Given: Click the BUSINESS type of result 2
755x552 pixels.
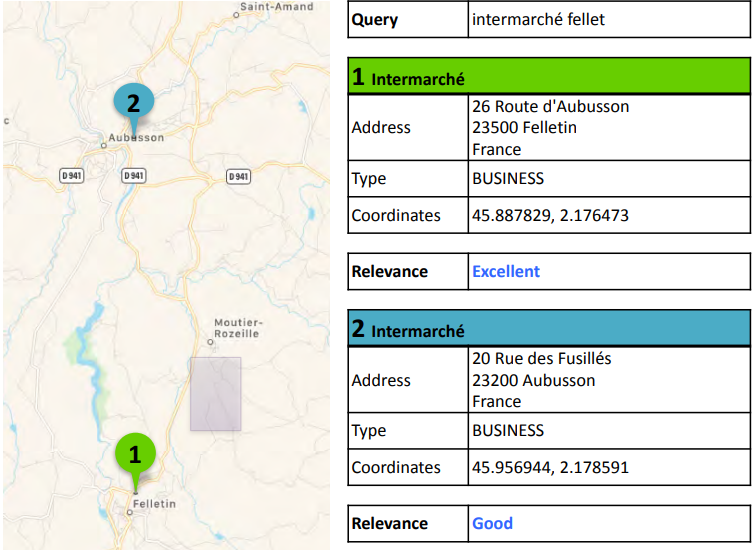Looking at the screenshot, I should [x=508, y=431].
